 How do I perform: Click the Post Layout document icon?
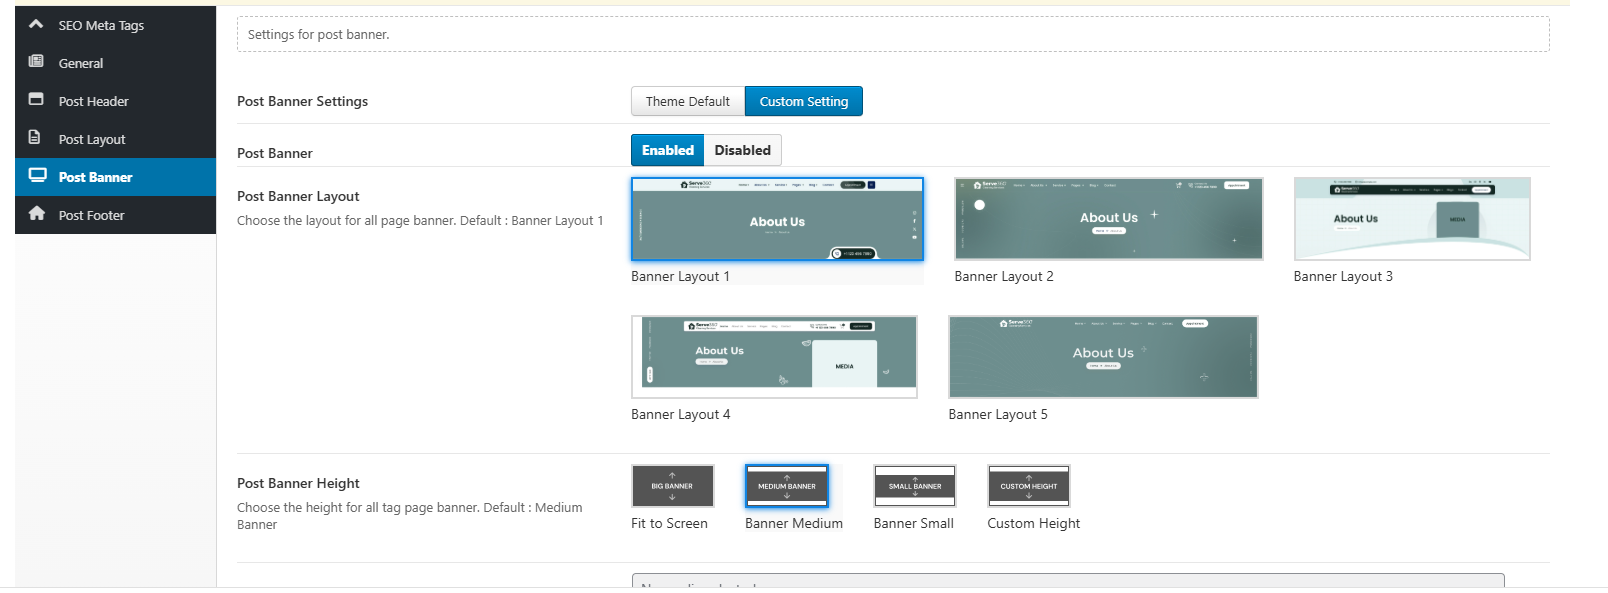point(36,138)
